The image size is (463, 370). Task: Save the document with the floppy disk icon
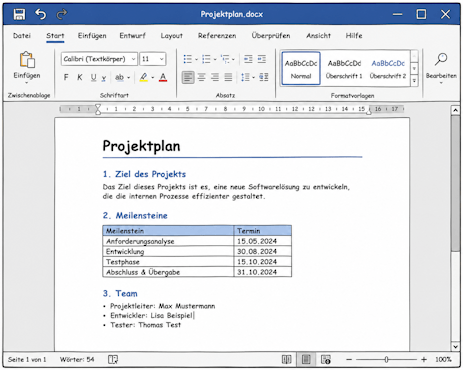tap(19, 14)
